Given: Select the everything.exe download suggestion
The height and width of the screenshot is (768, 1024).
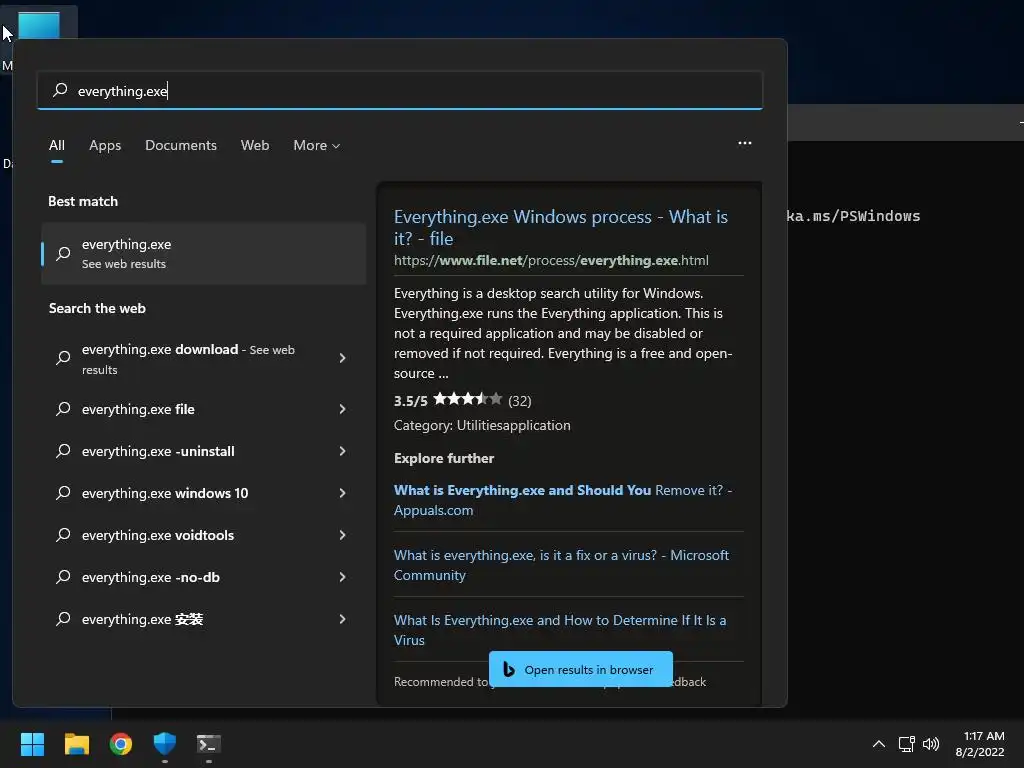Looking at the screenshot, I should [188, 359].
